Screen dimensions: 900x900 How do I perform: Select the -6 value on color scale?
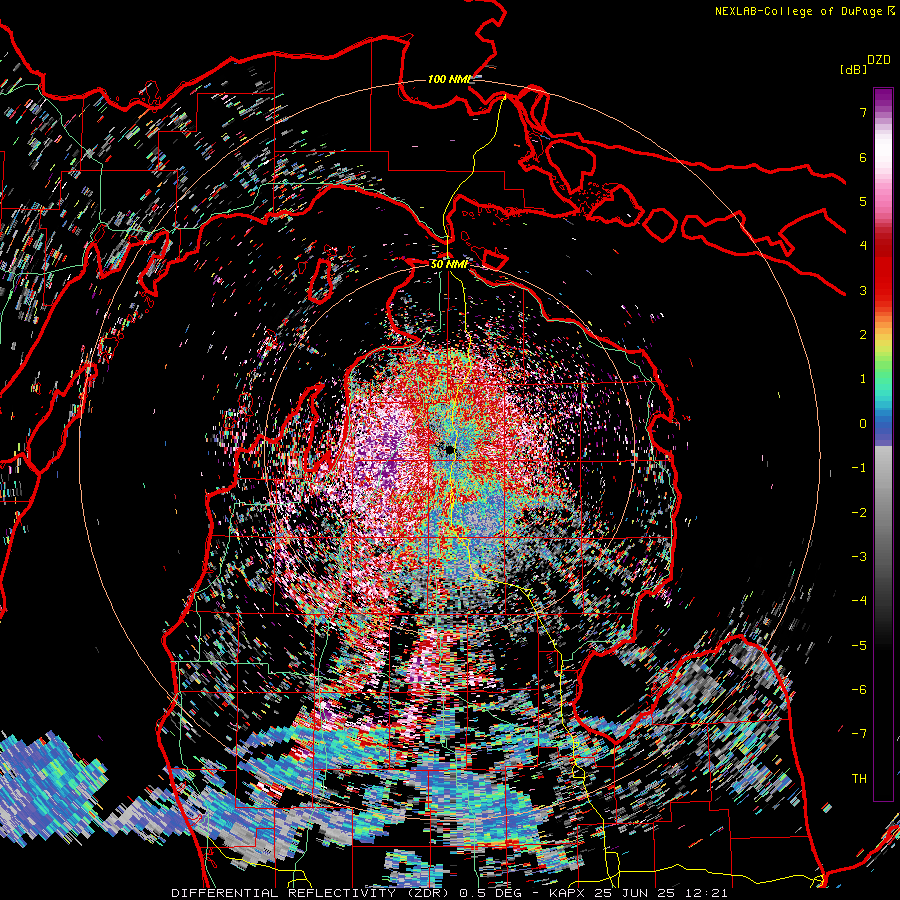point(859,690)
